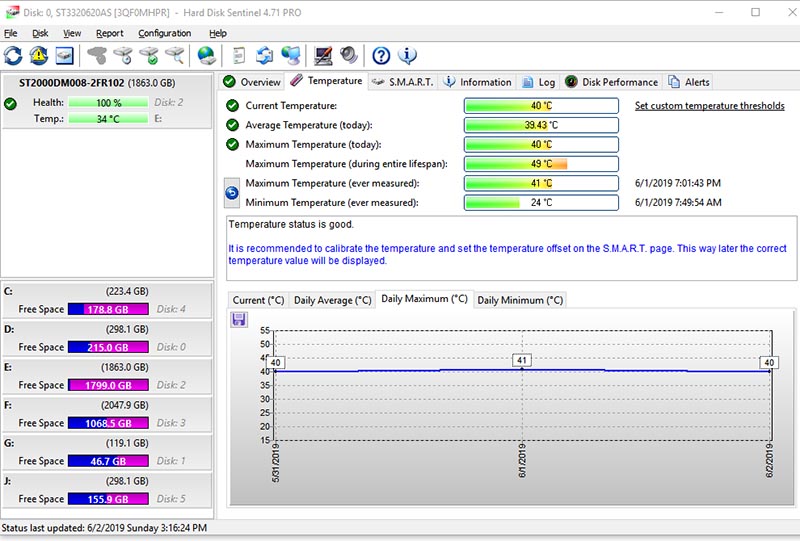
Task: Select the Daily Average (°C) graph tab
Action: click(x=332, y=300)
